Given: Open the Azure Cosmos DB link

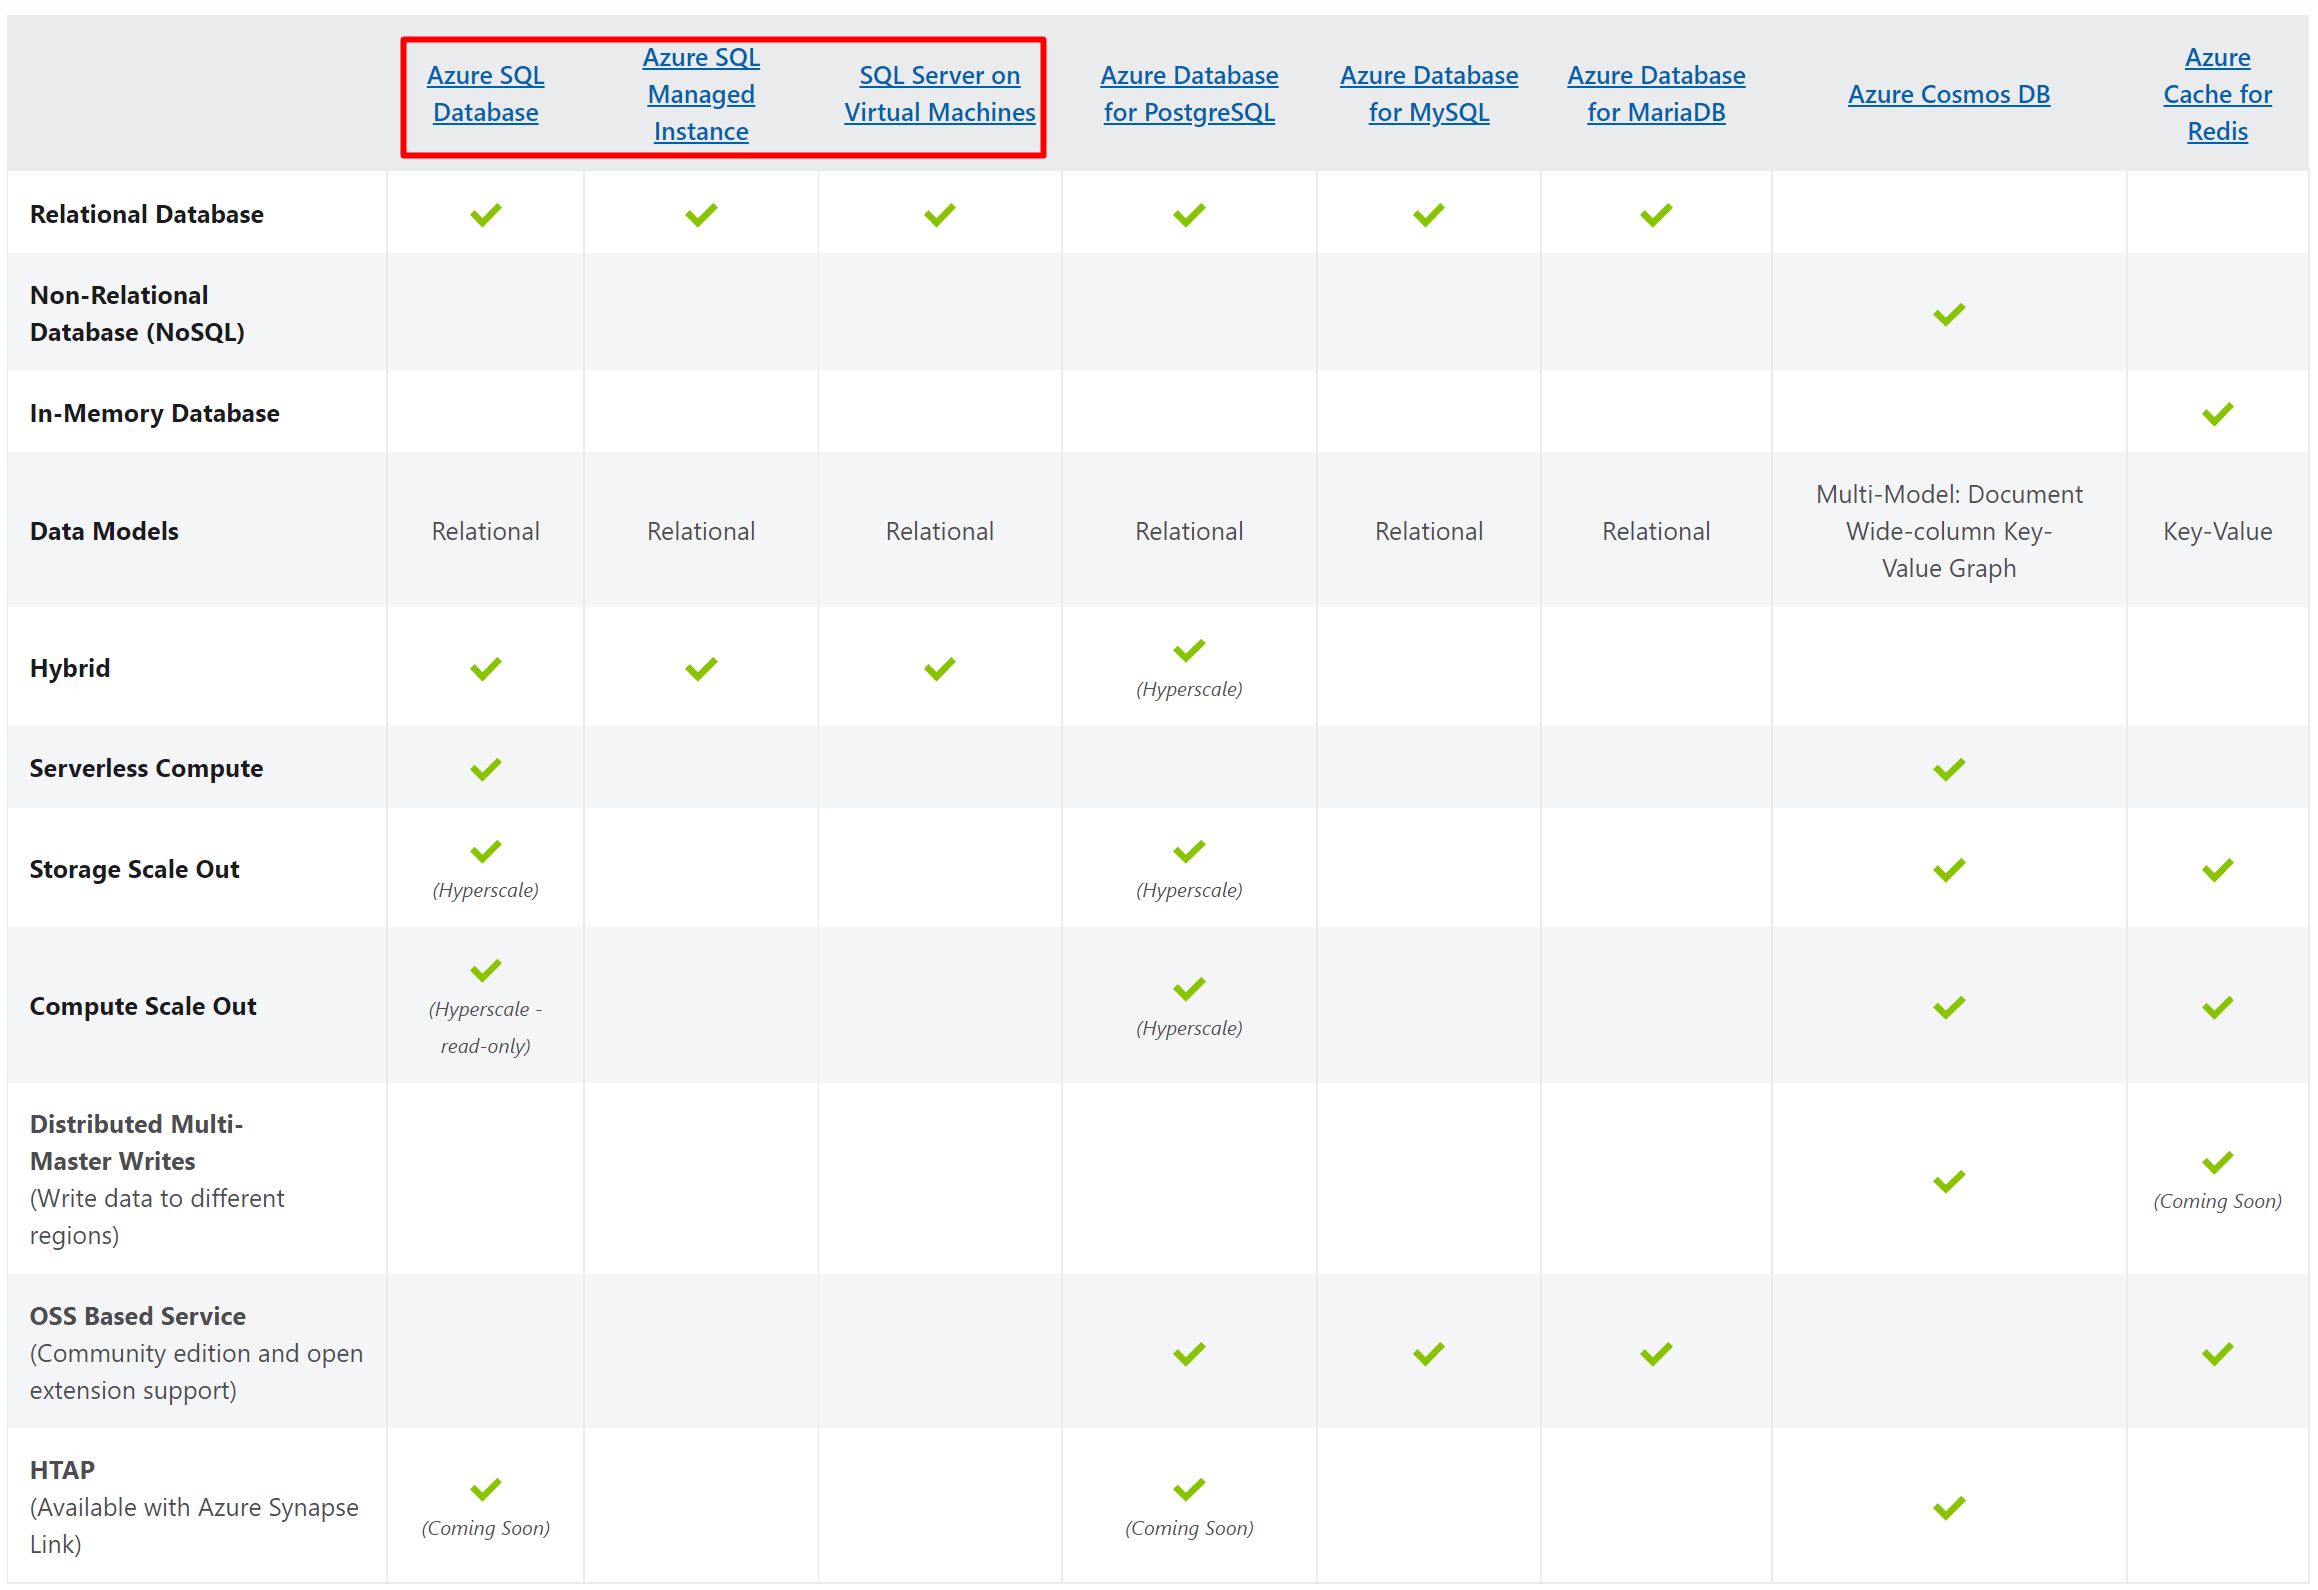Looking at the screenshot, I should pos(1948,94).
